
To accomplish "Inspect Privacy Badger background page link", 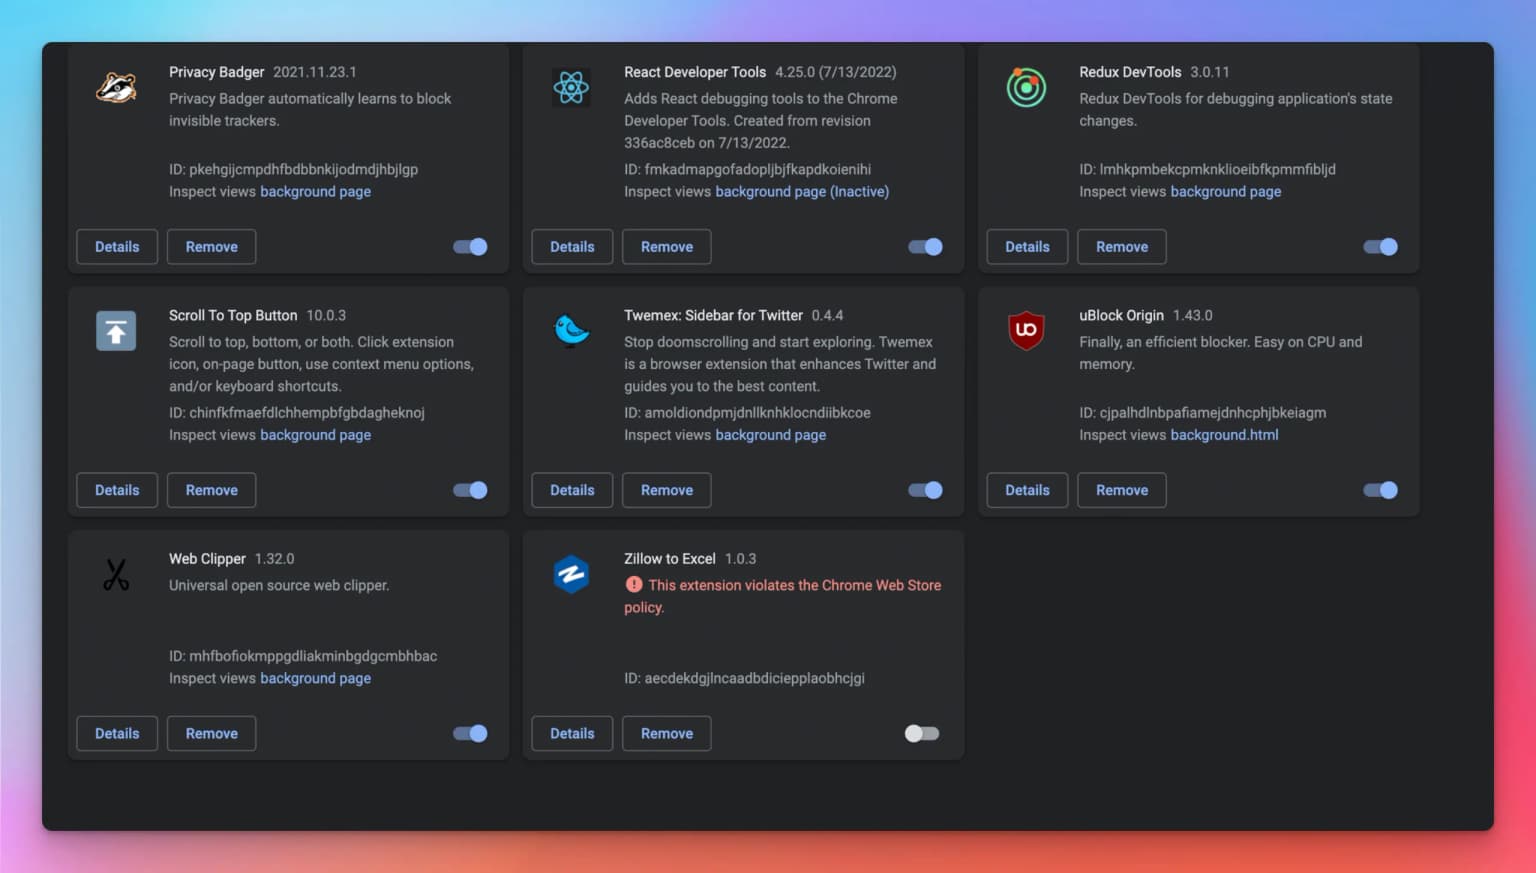I will pyautogui.click(x=315, y=192).
